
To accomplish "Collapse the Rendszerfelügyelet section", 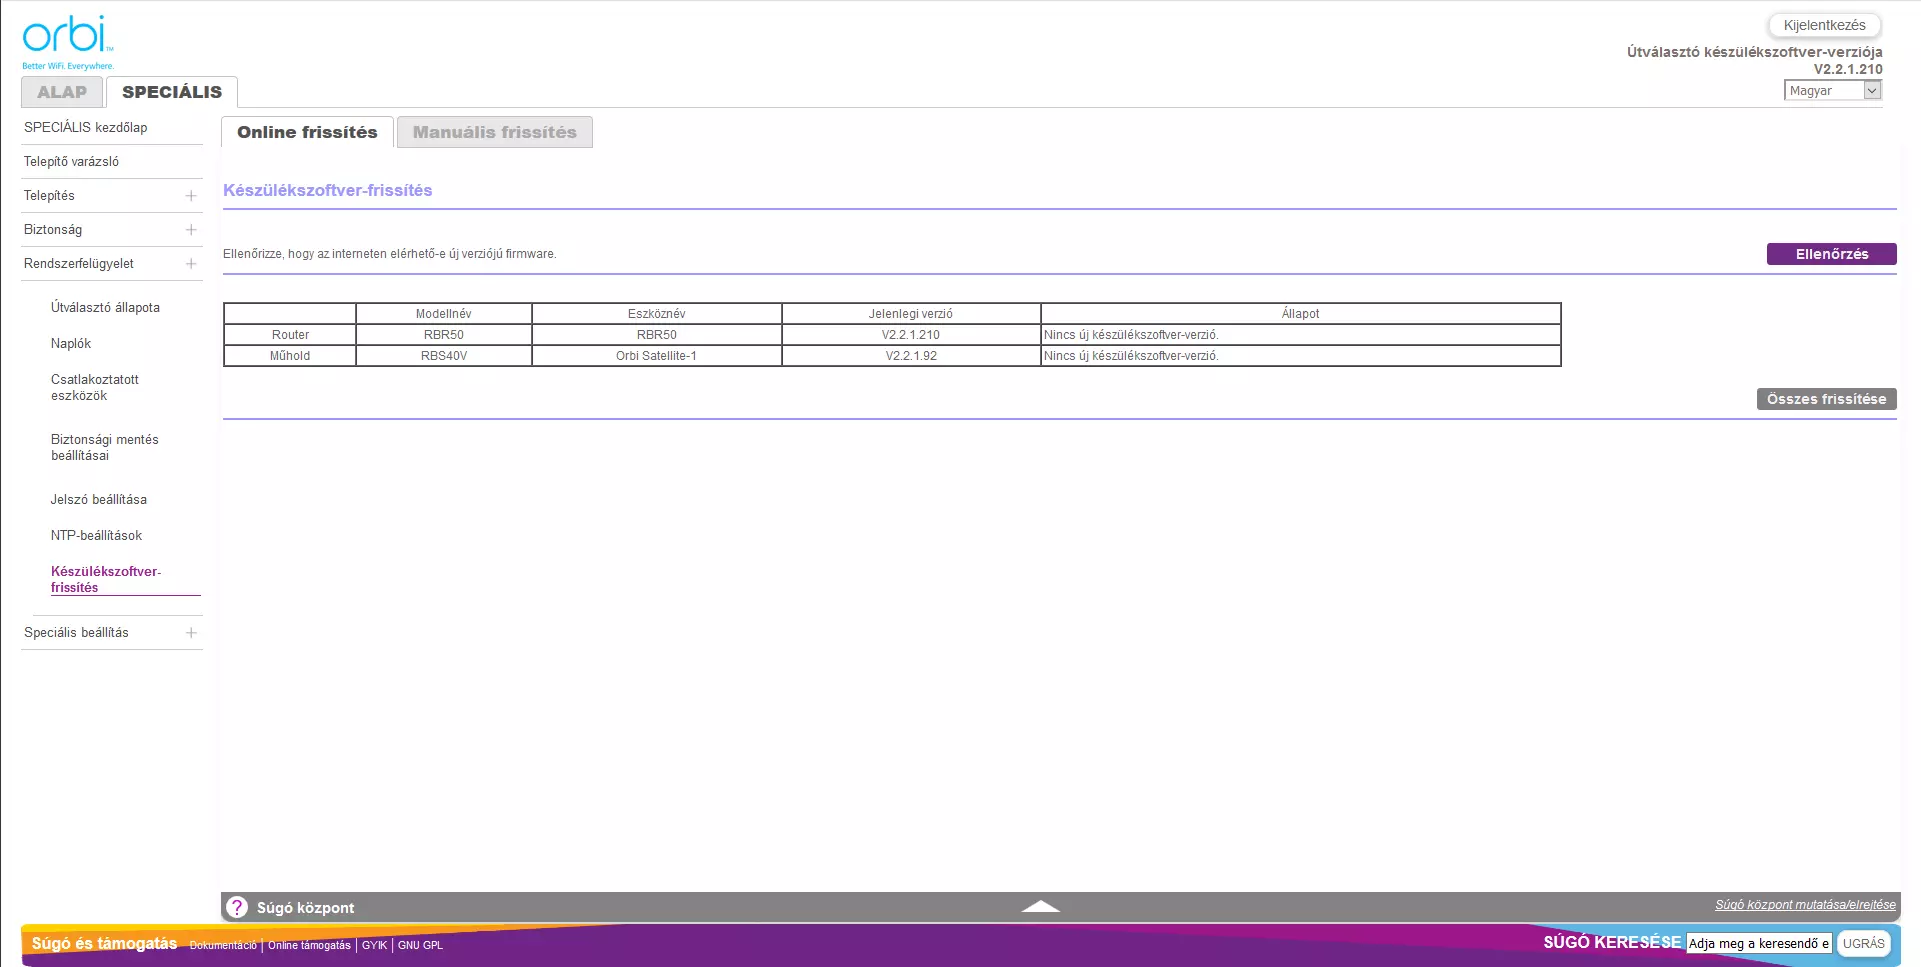I will [x=190, y=264].
